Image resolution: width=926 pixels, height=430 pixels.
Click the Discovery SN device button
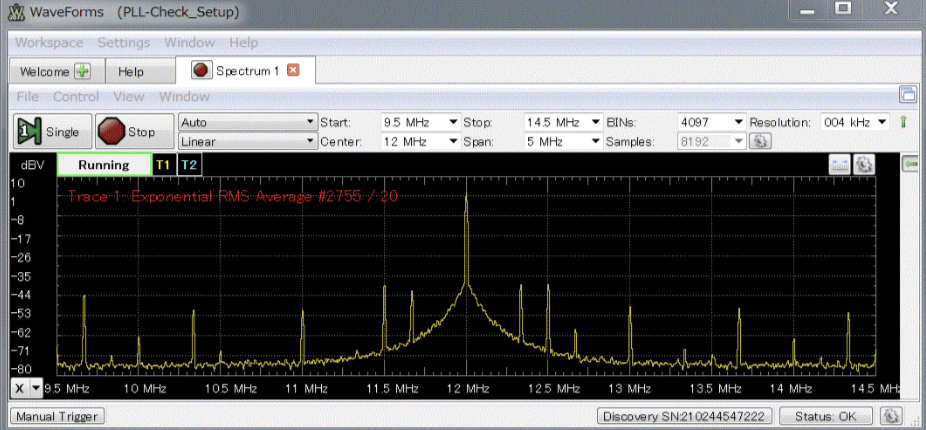point(684,416)
